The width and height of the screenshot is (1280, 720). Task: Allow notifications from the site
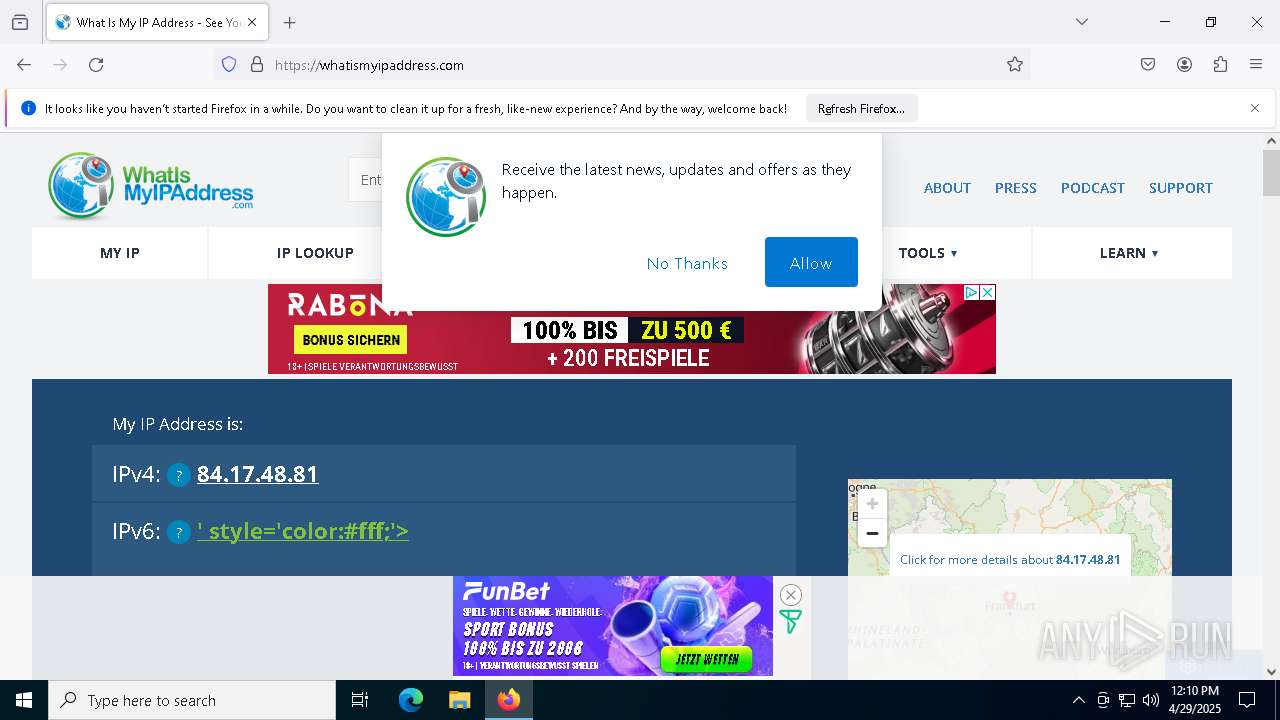tap(811, 262)
